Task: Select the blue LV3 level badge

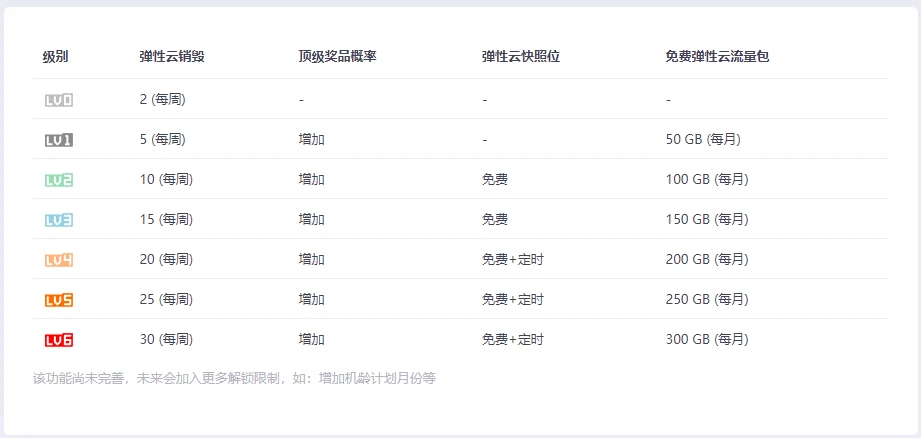Action: (59, 220)
